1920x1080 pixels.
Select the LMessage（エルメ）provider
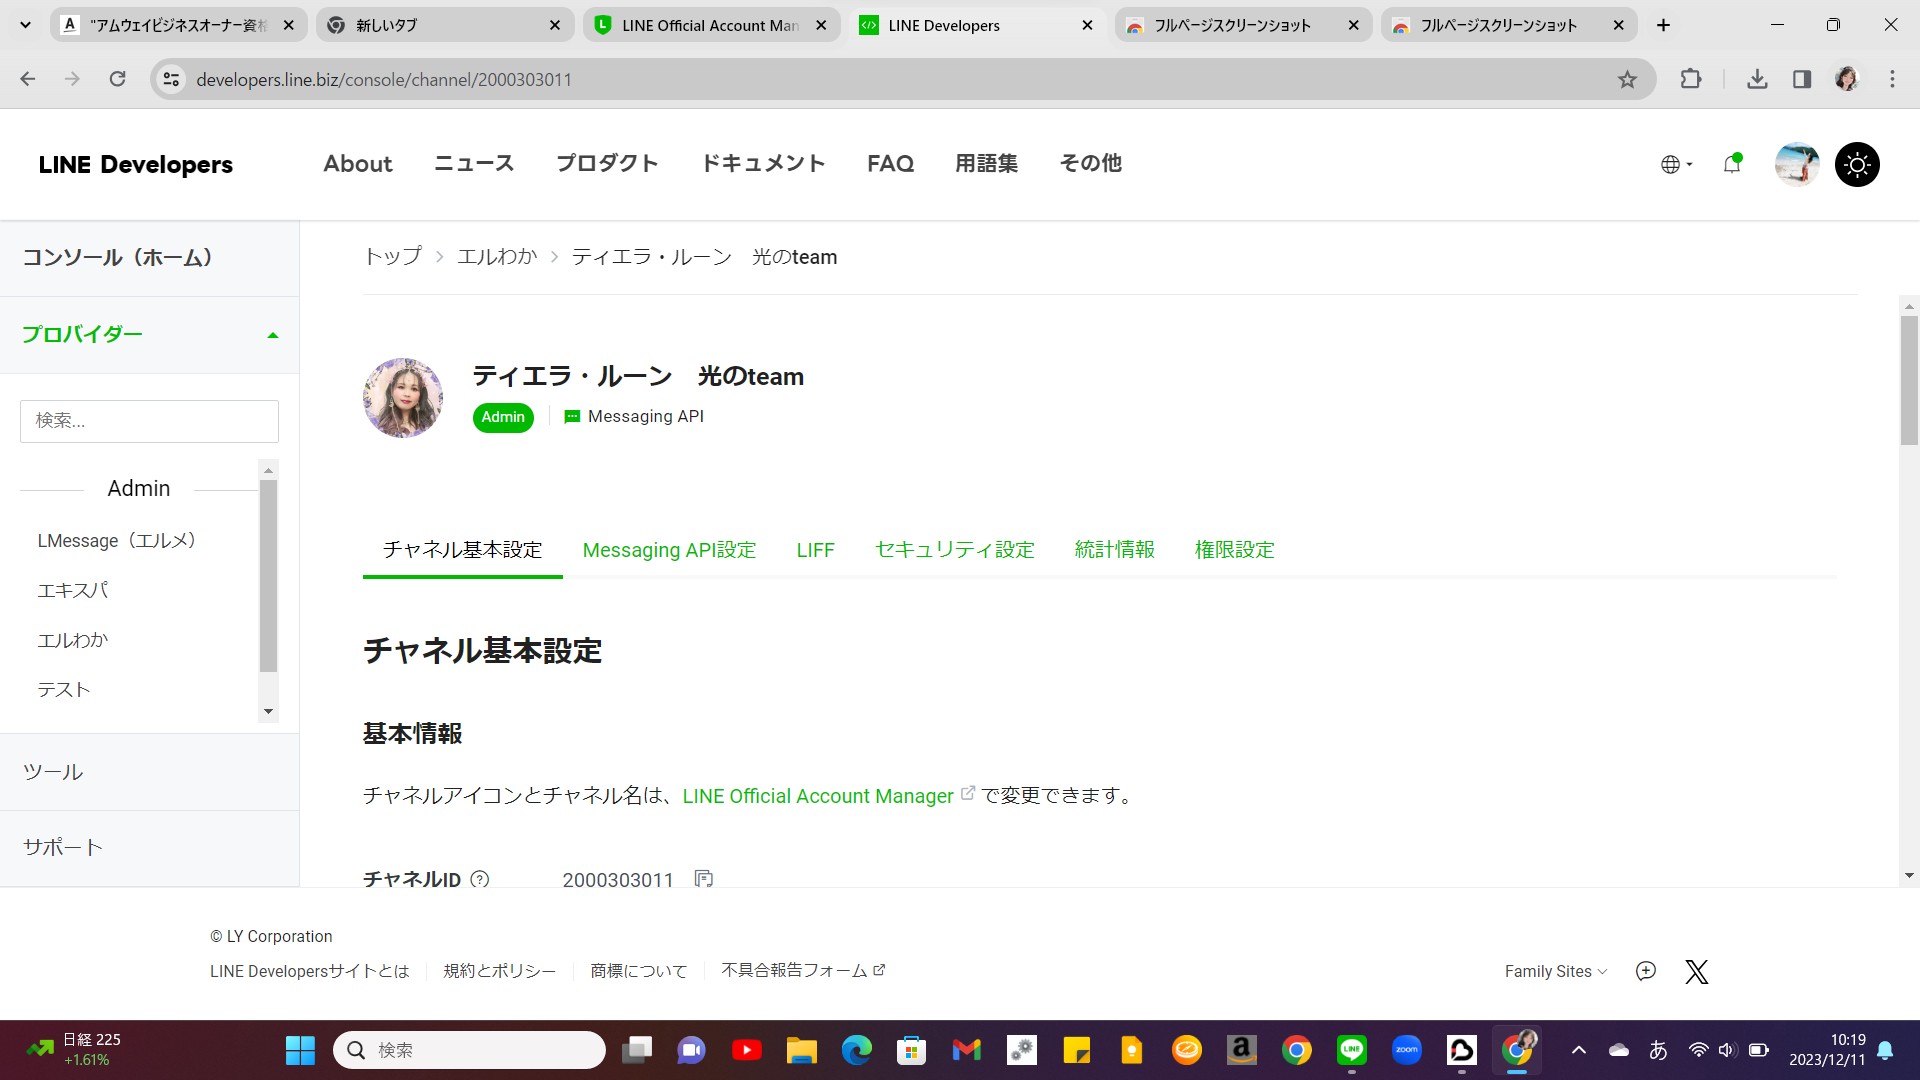point(117,541)
